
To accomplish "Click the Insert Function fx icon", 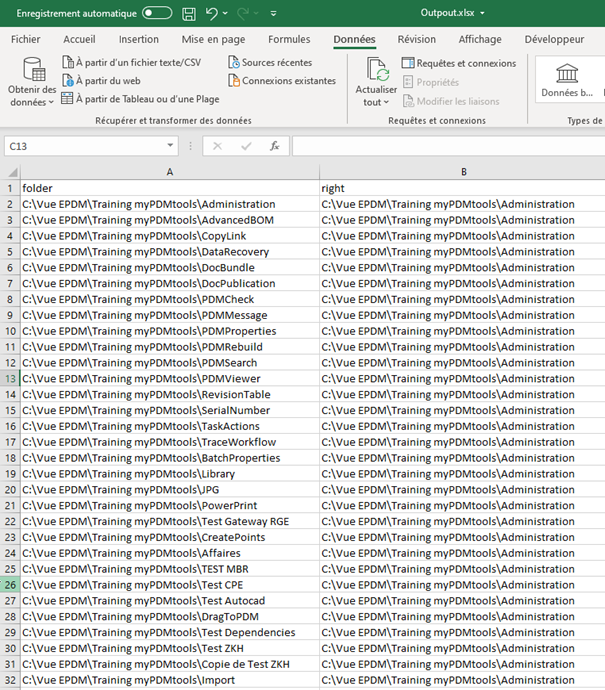I will [x=274, y=146].
